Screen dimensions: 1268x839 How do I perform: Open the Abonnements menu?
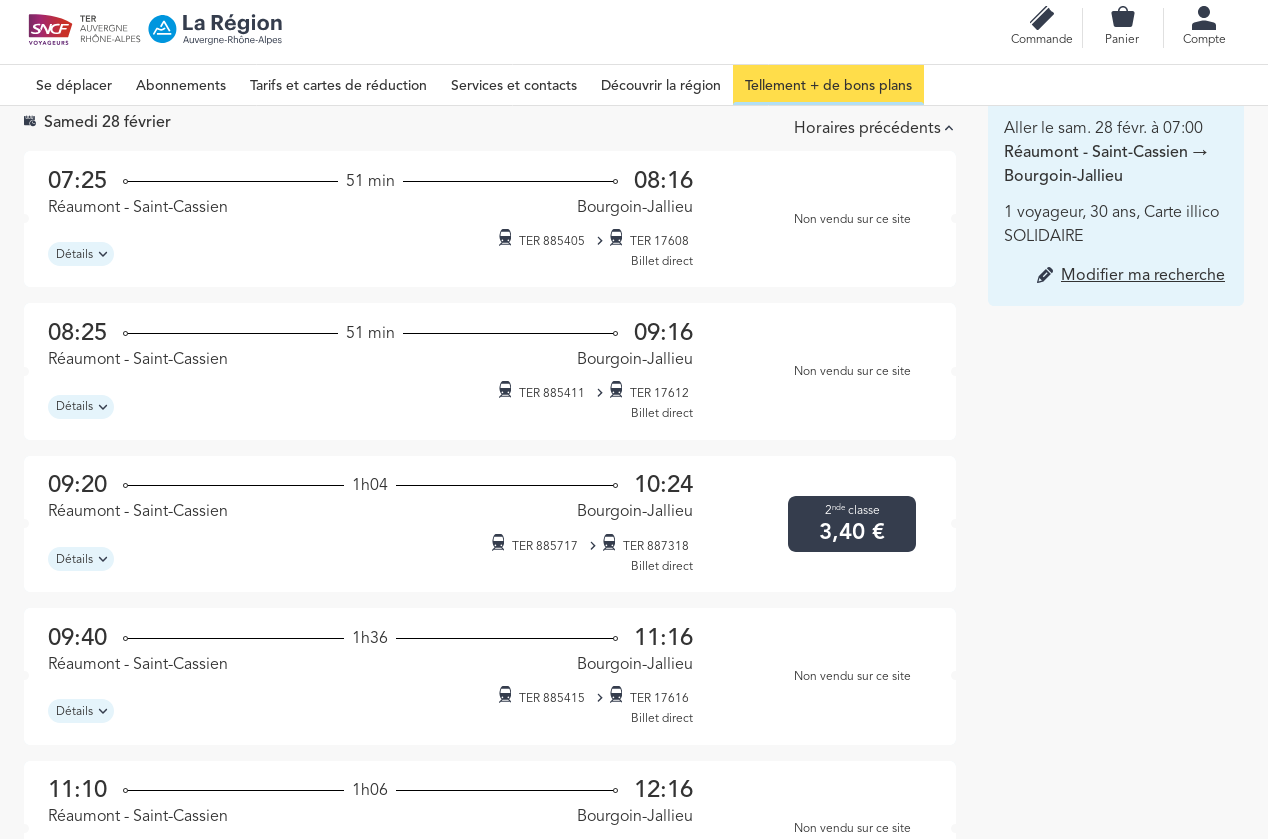181,86
